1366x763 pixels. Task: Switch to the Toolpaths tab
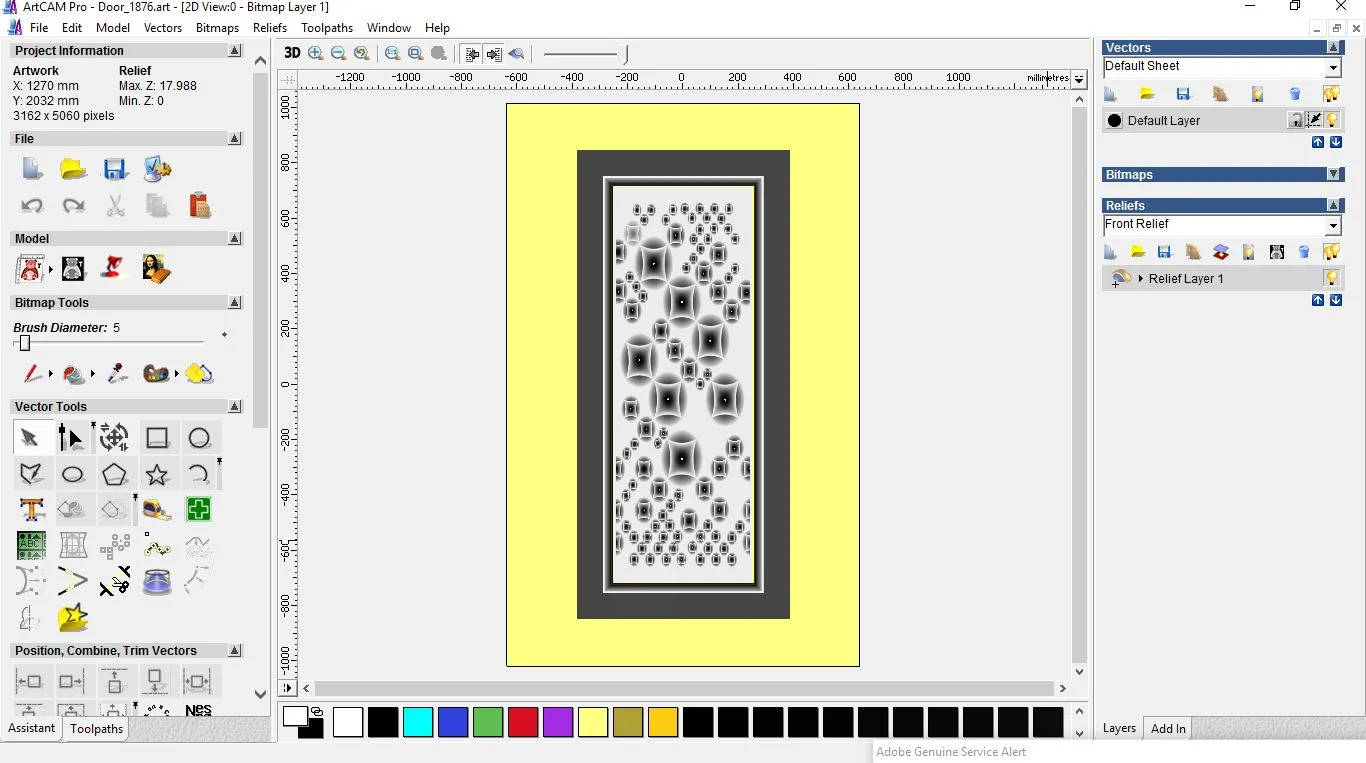pyautogui.click(x=96, y=729)
